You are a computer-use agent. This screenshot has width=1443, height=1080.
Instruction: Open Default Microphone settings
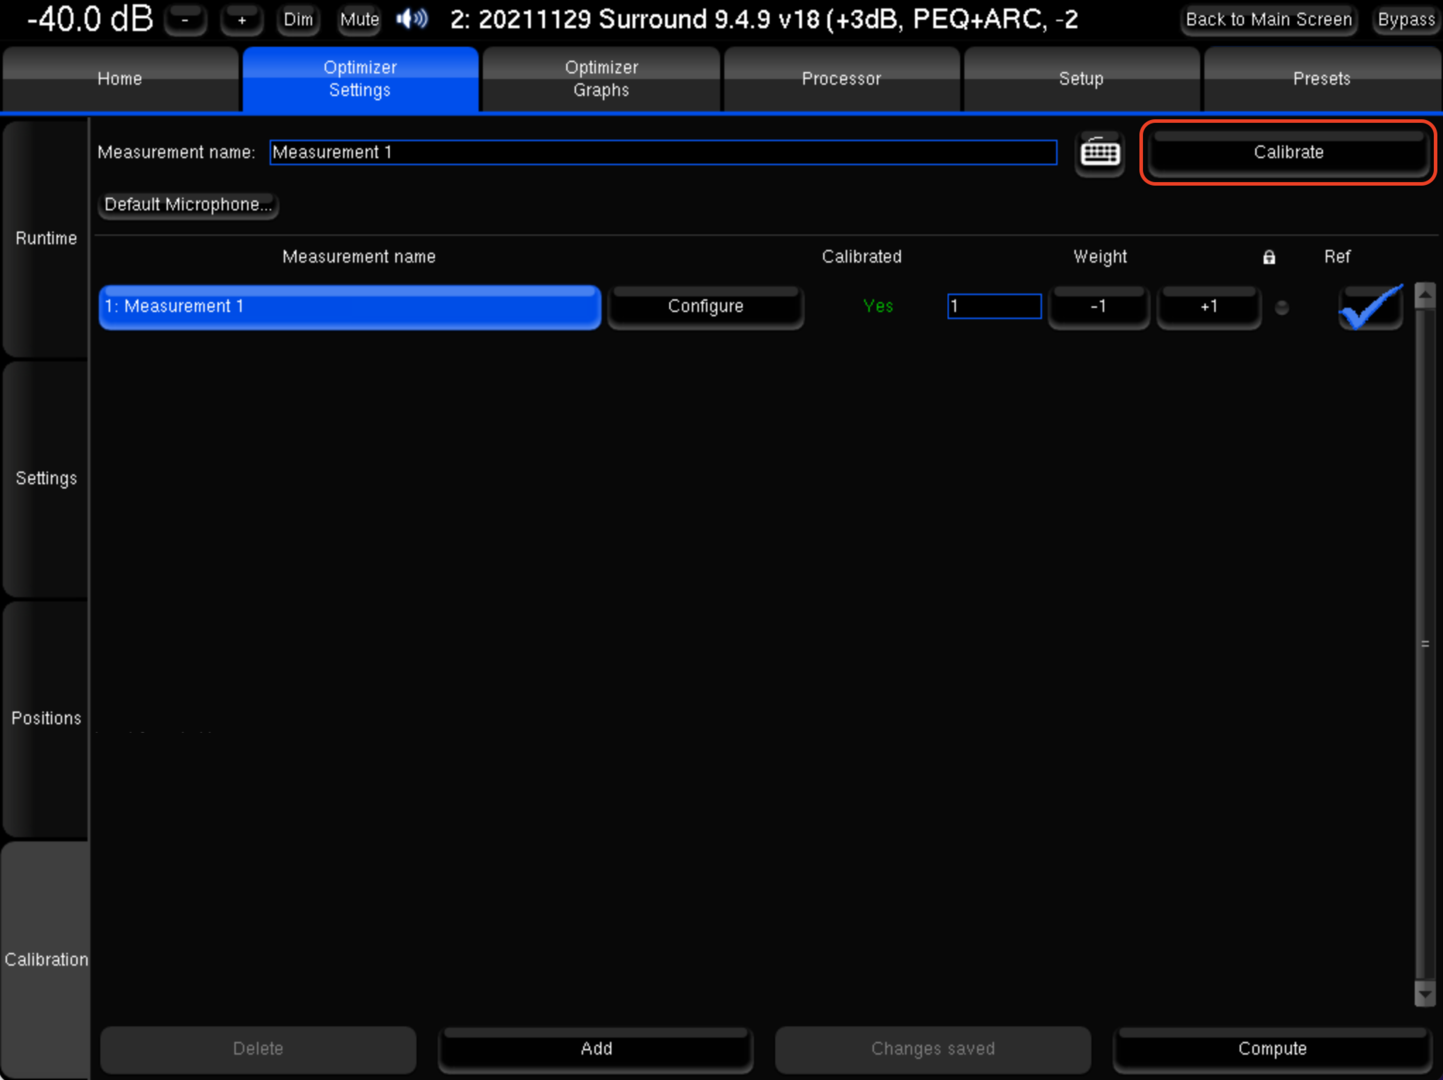[188, 204]
